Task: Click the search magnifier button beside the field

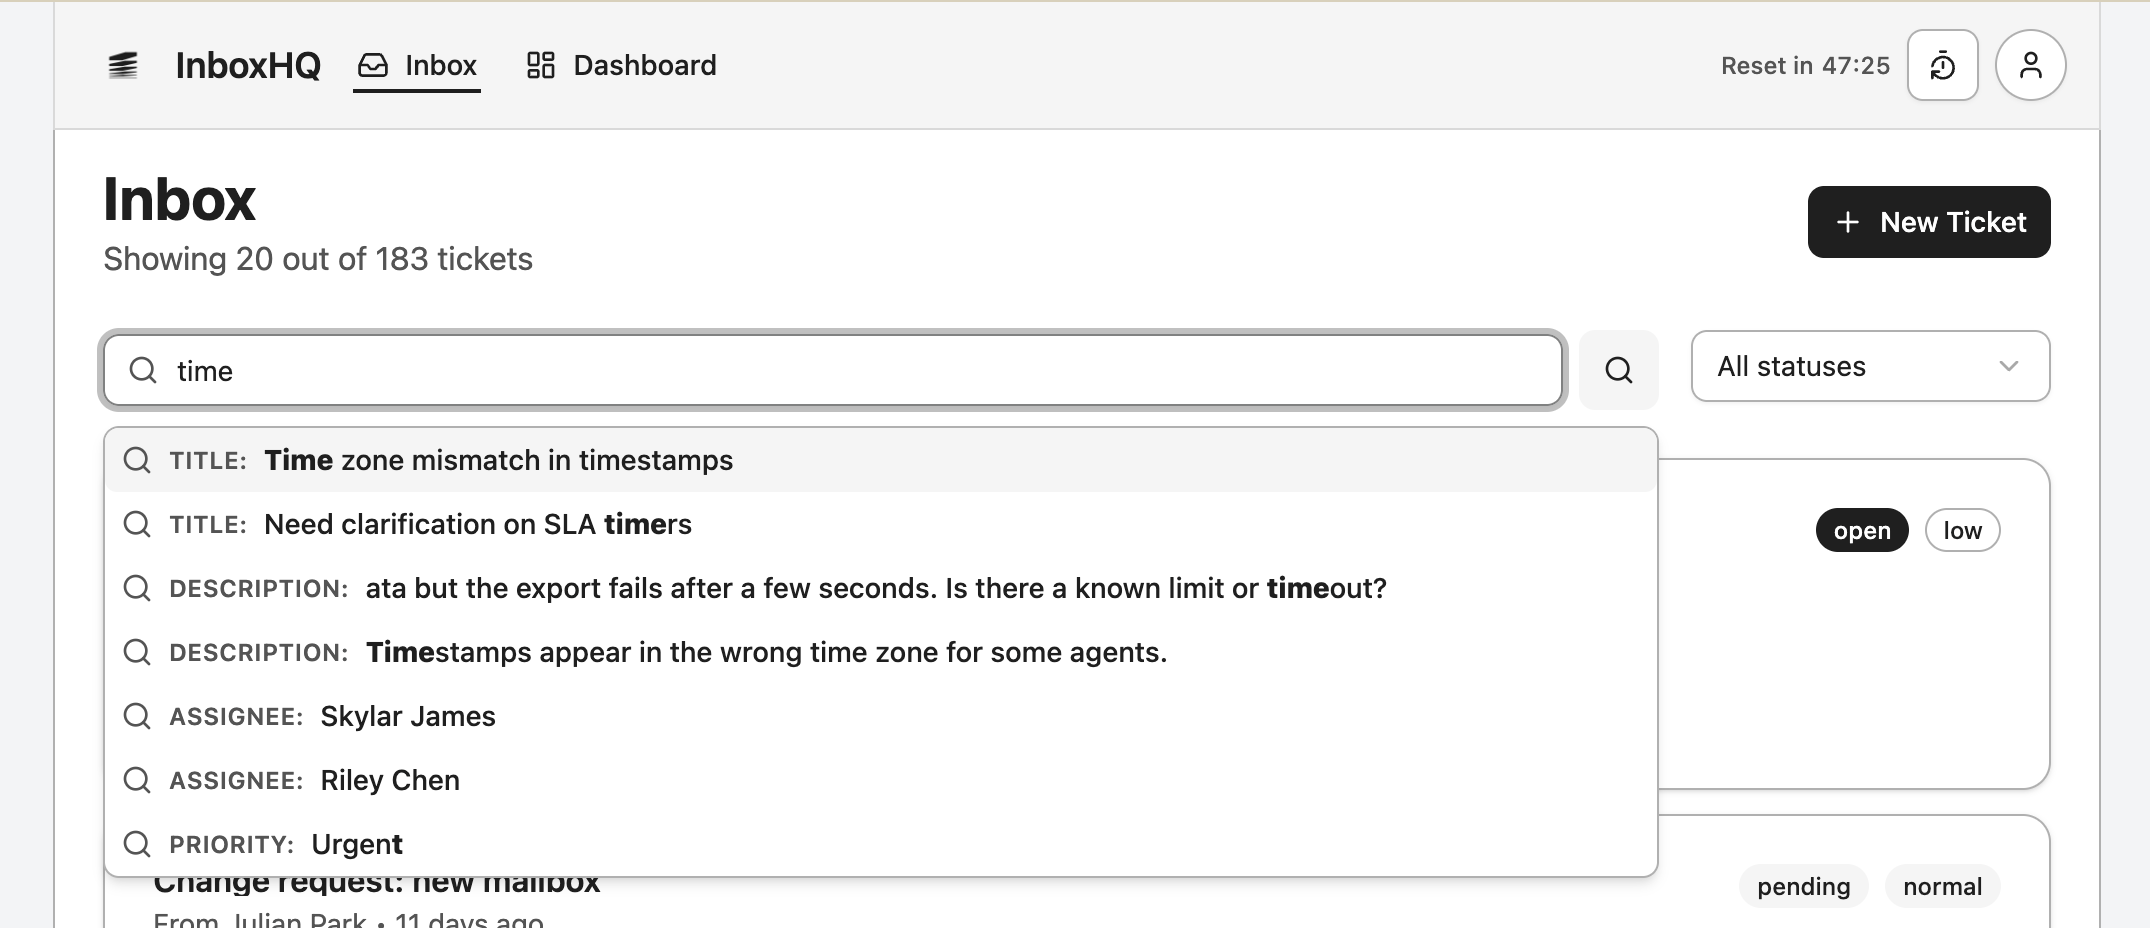Action: point(1618,370)
